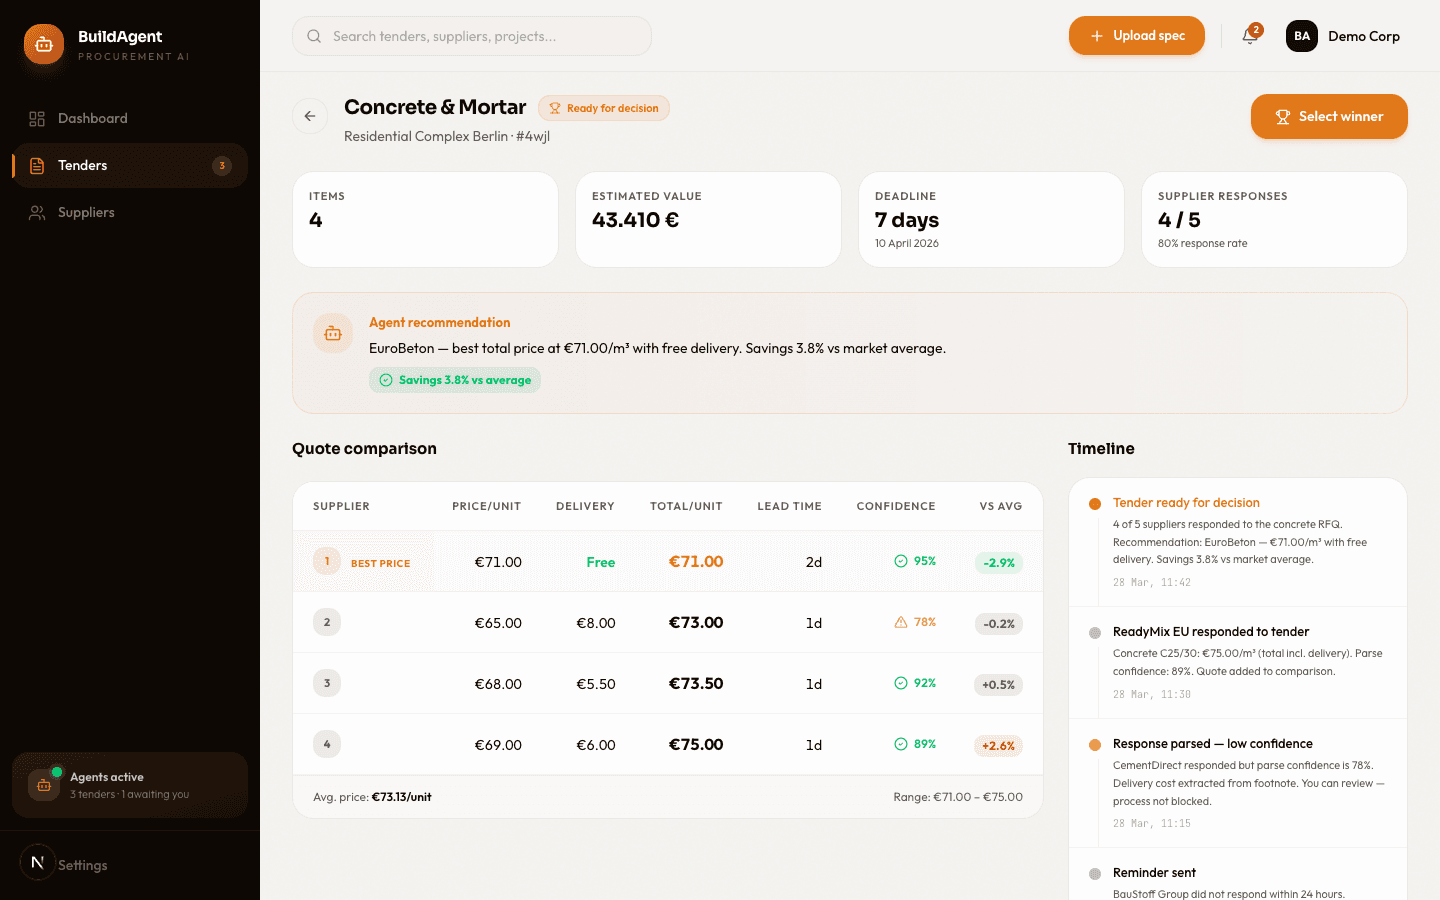1440x900 pixels.
Task: Click the back arrow beside Concrete & Mortar
Action: point(310,116)
